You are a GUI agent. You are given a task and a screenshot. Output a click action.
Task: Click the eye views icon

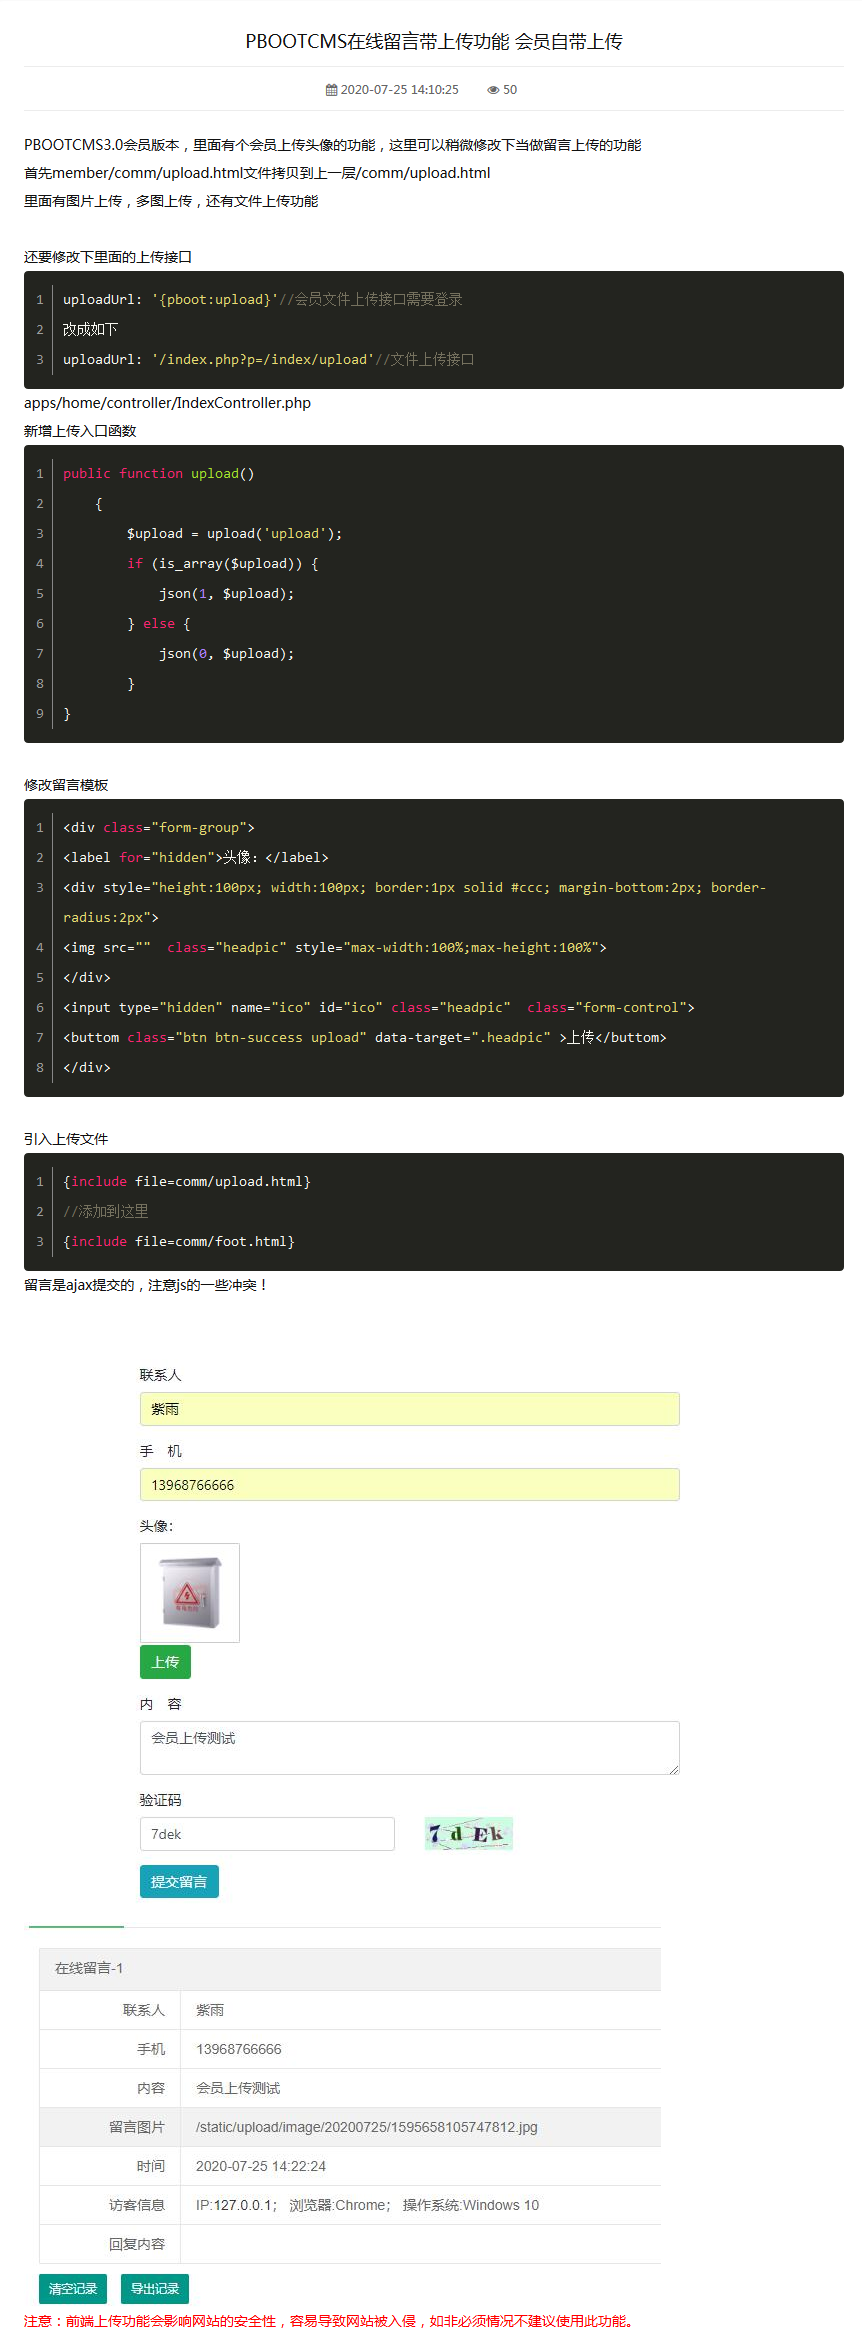(x=493, y=90)
